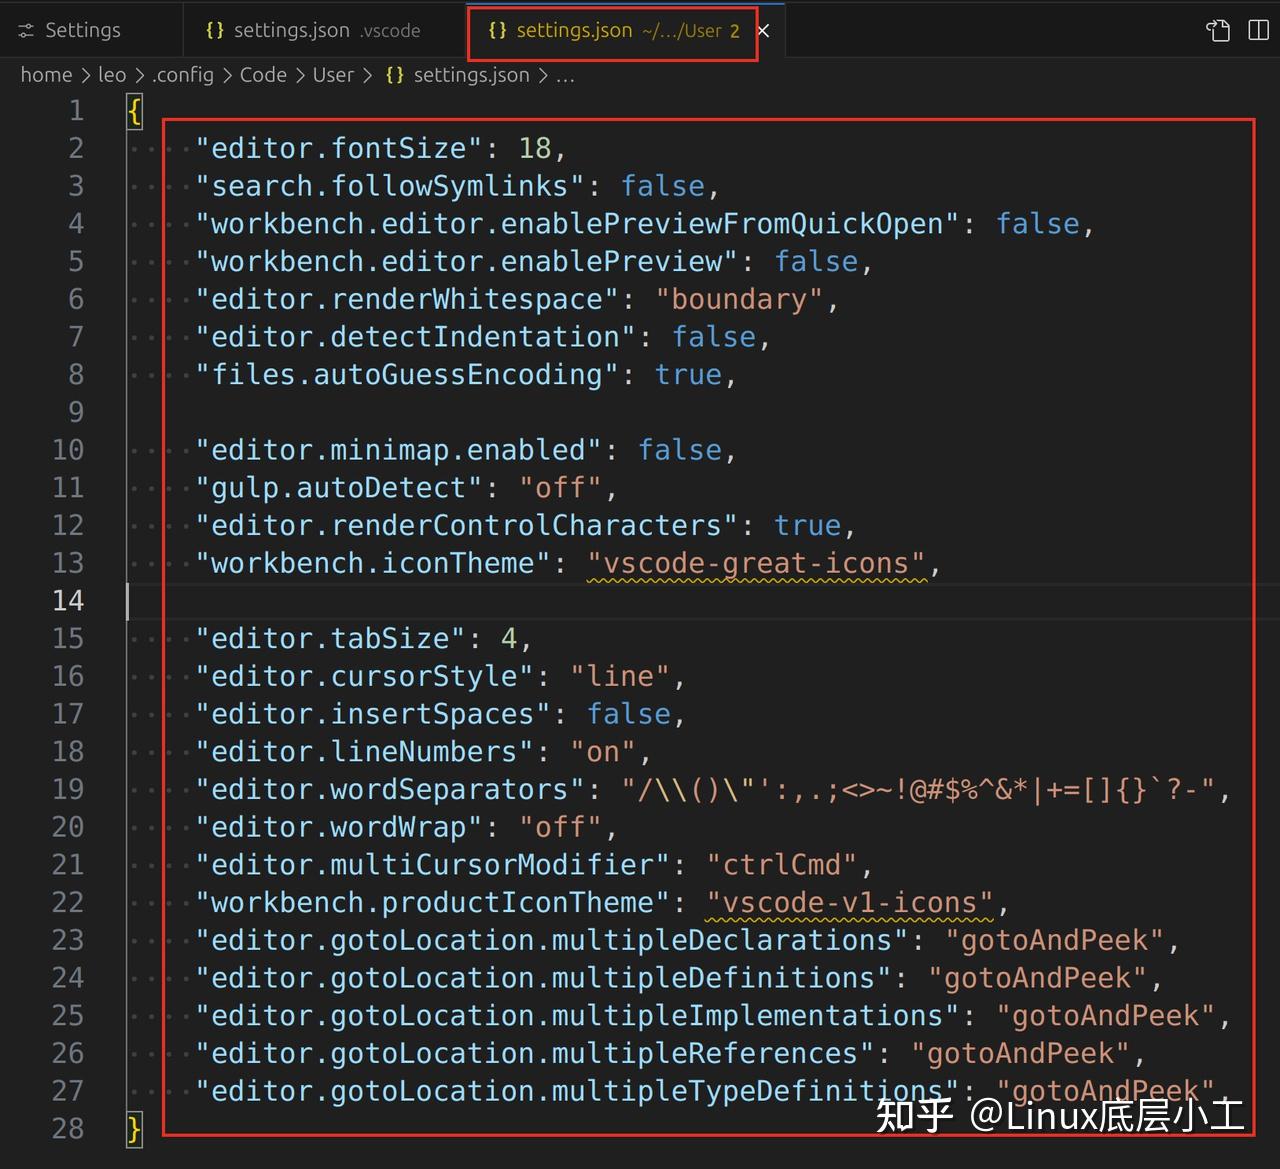Click the braces icon on the .vscode settings.json tab
The image size is (1280, 1169).
tap(214, 30)
